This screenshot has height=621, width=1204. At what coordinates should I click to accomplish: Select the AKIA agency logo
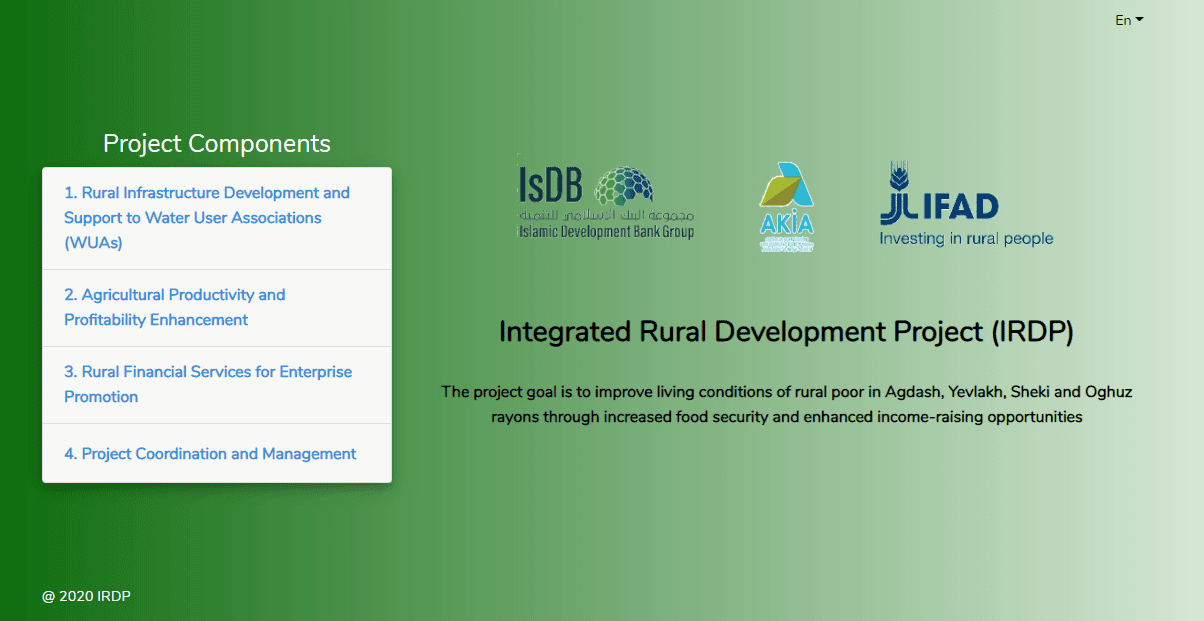[x=786, y=205]
